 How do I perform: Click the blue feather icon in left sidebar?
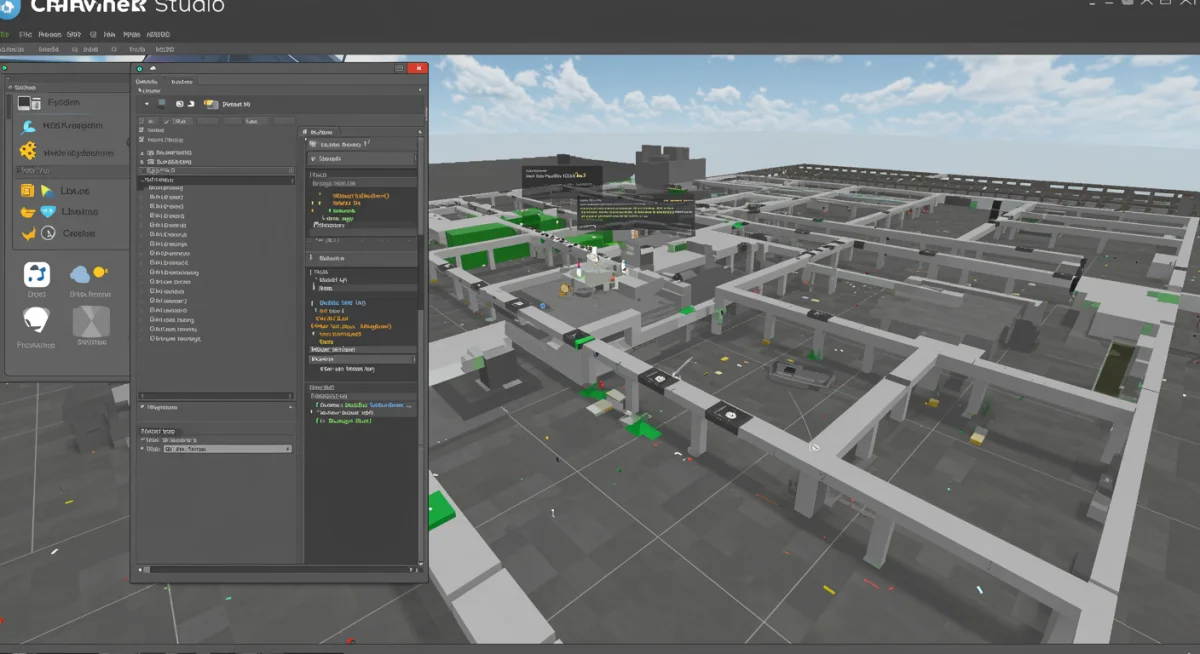click(x=27, y=127)
